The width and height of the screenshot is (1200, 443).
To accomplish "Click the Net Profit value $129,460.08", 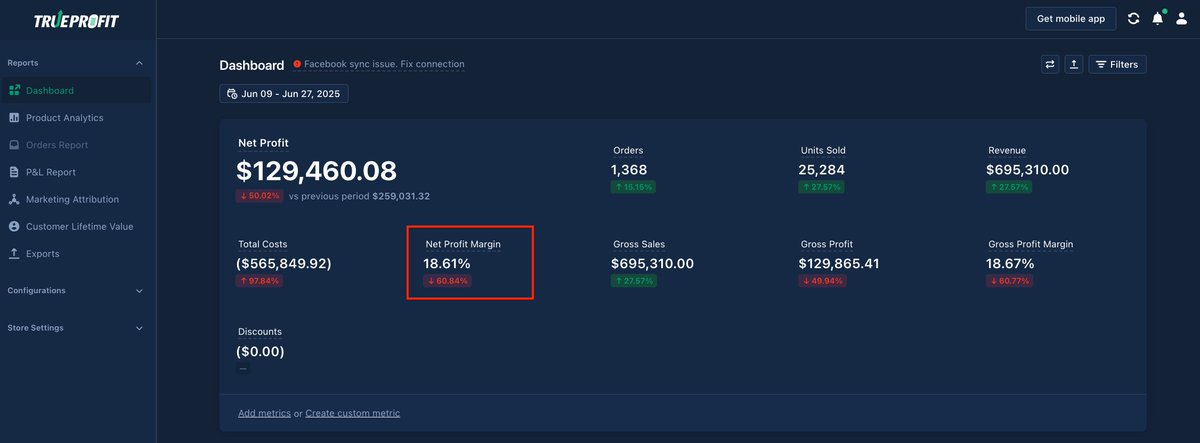I will [317, 171].
